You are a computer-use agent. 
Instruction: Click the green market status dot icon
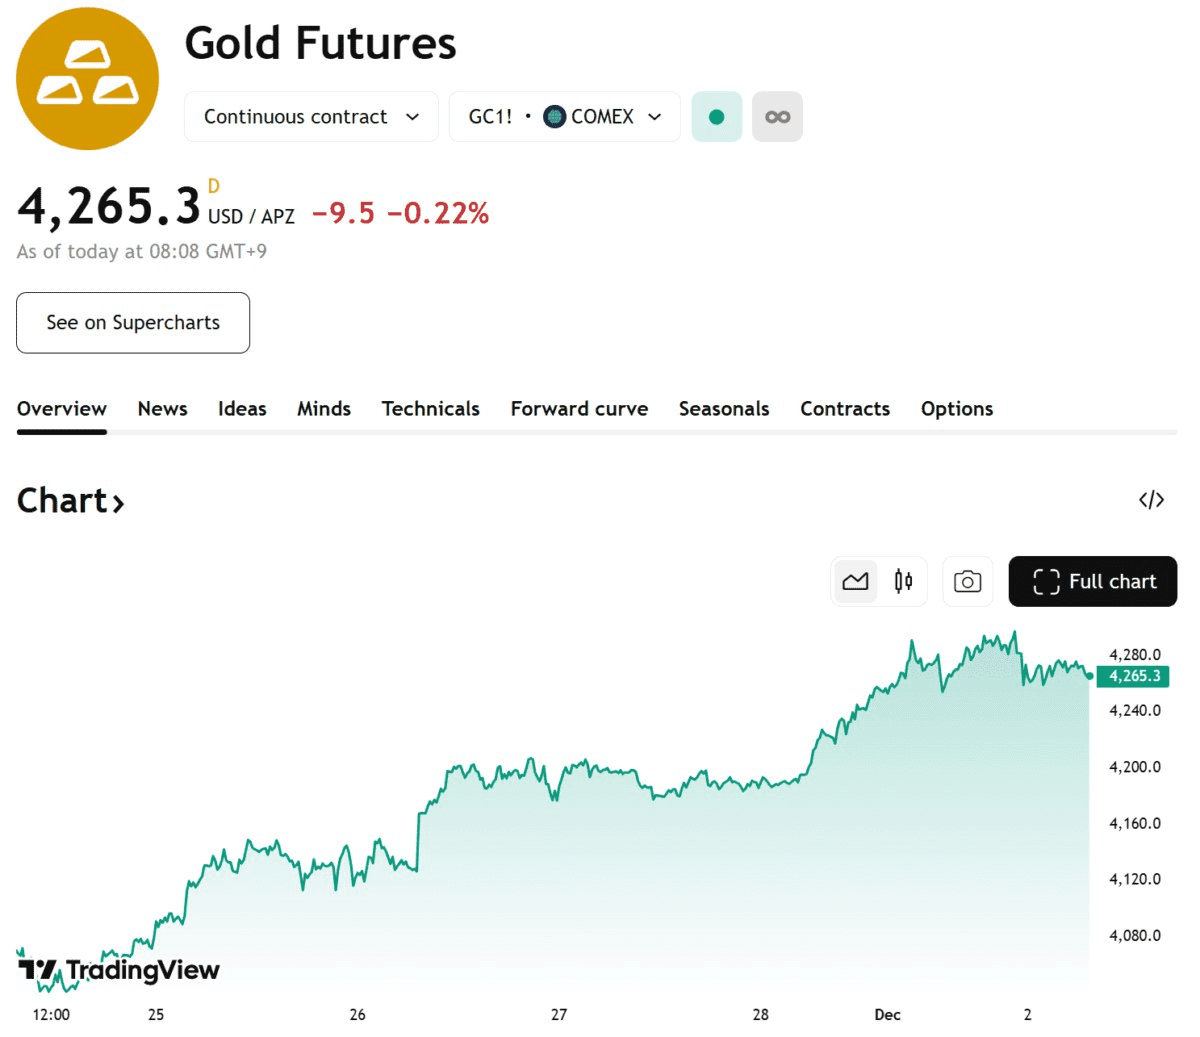click(x=716, y=117)
